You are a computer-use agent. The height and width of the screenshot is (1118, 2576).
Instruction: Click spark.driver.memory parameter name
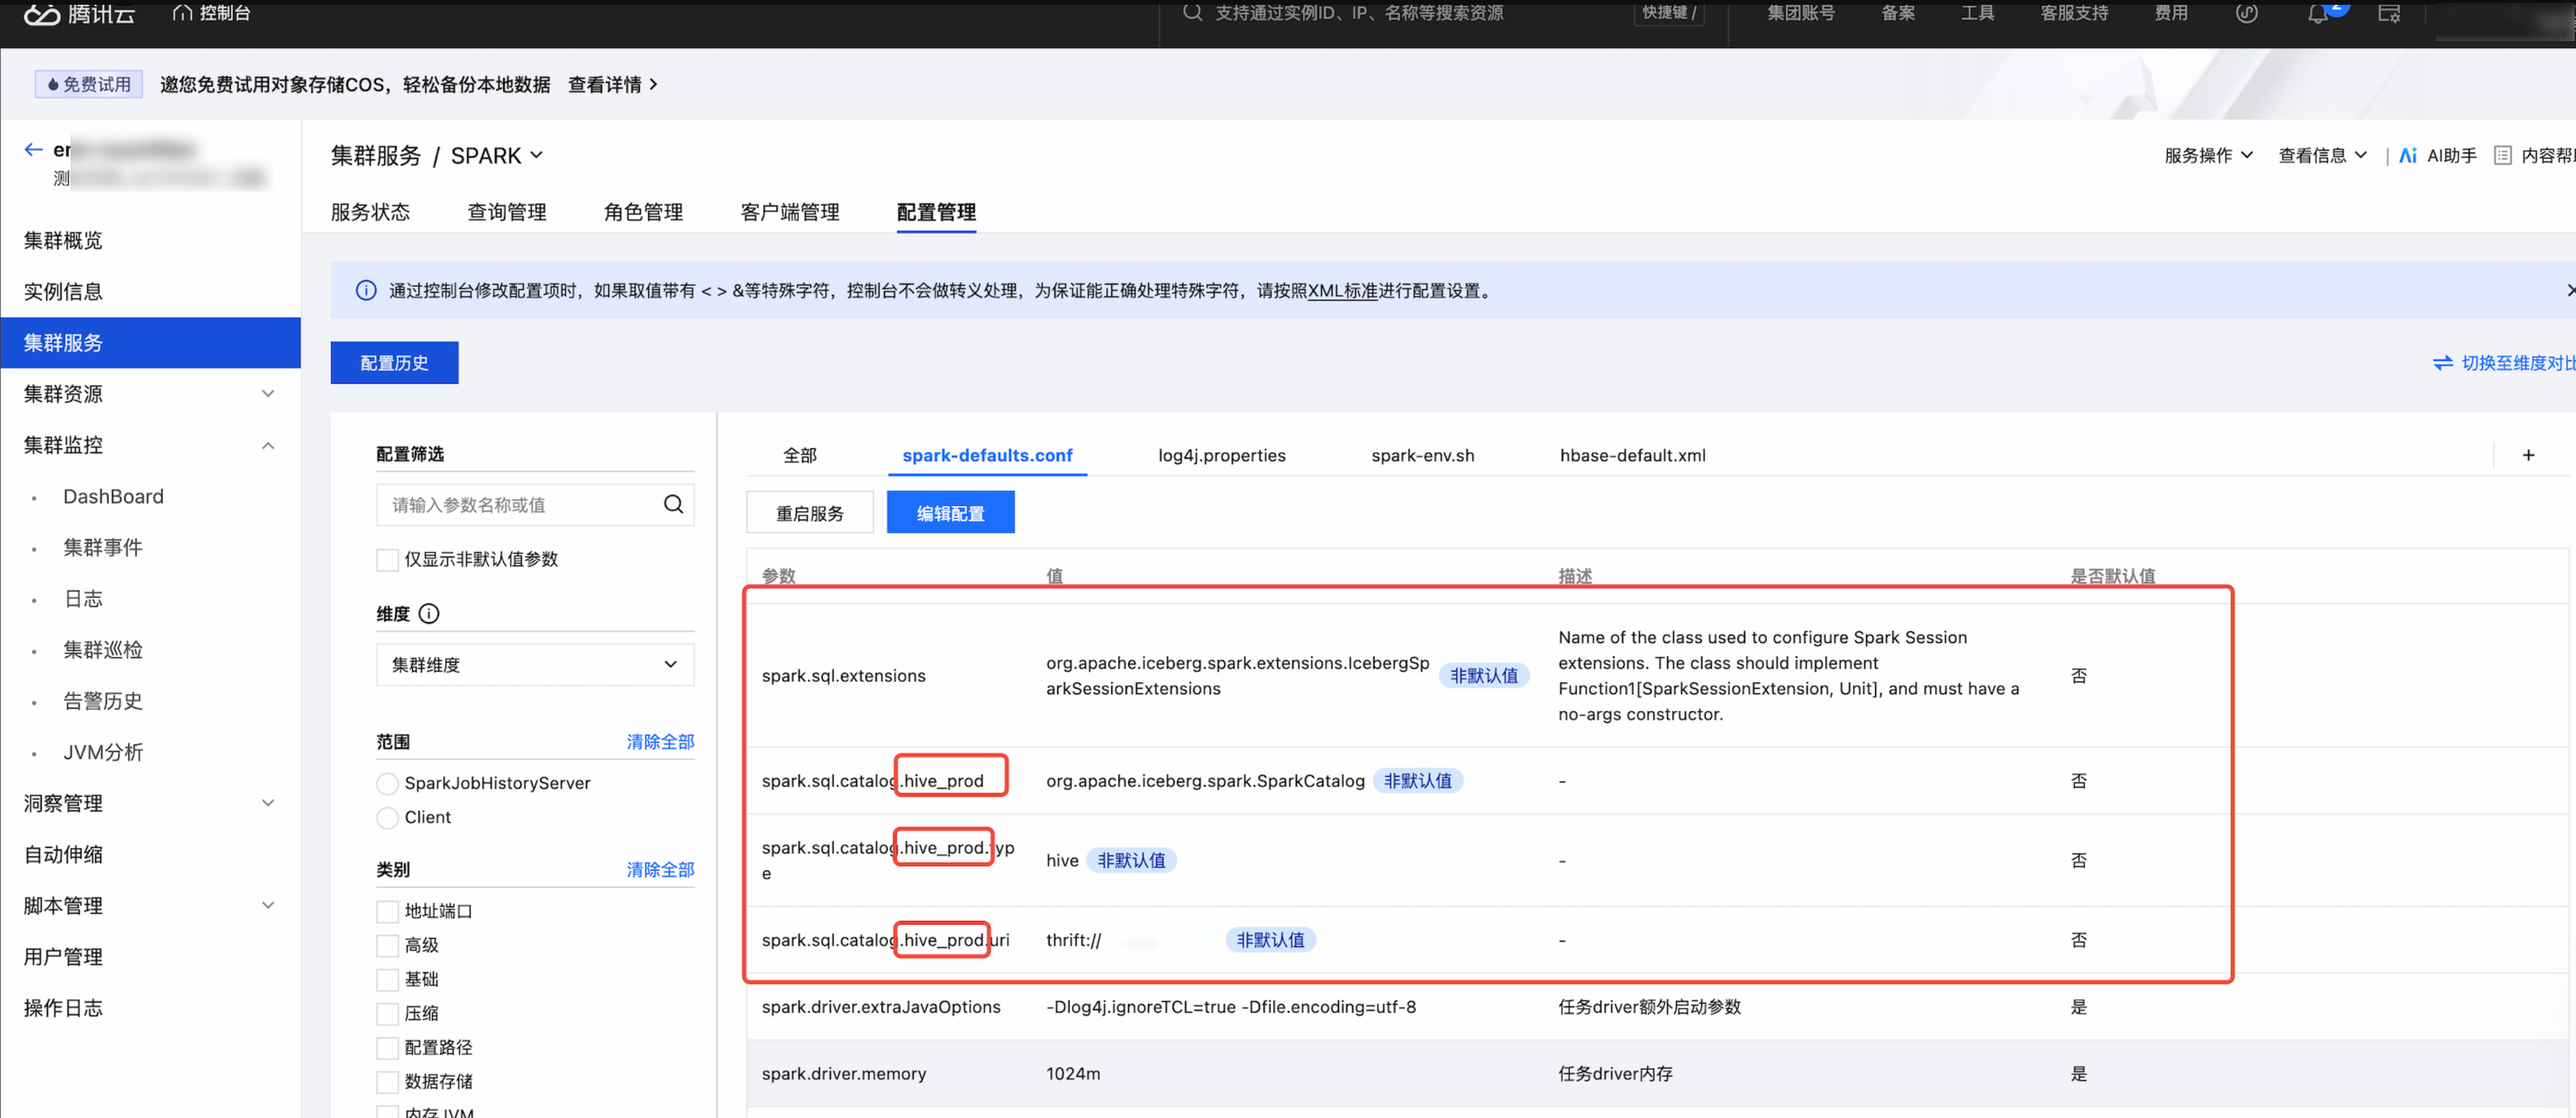(843, 1073)
